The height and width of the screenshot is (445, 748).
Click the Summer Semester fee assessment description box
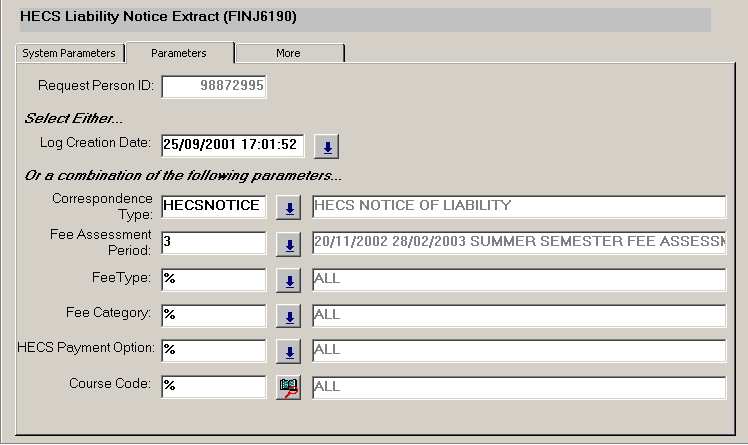[x=518, y=243]
